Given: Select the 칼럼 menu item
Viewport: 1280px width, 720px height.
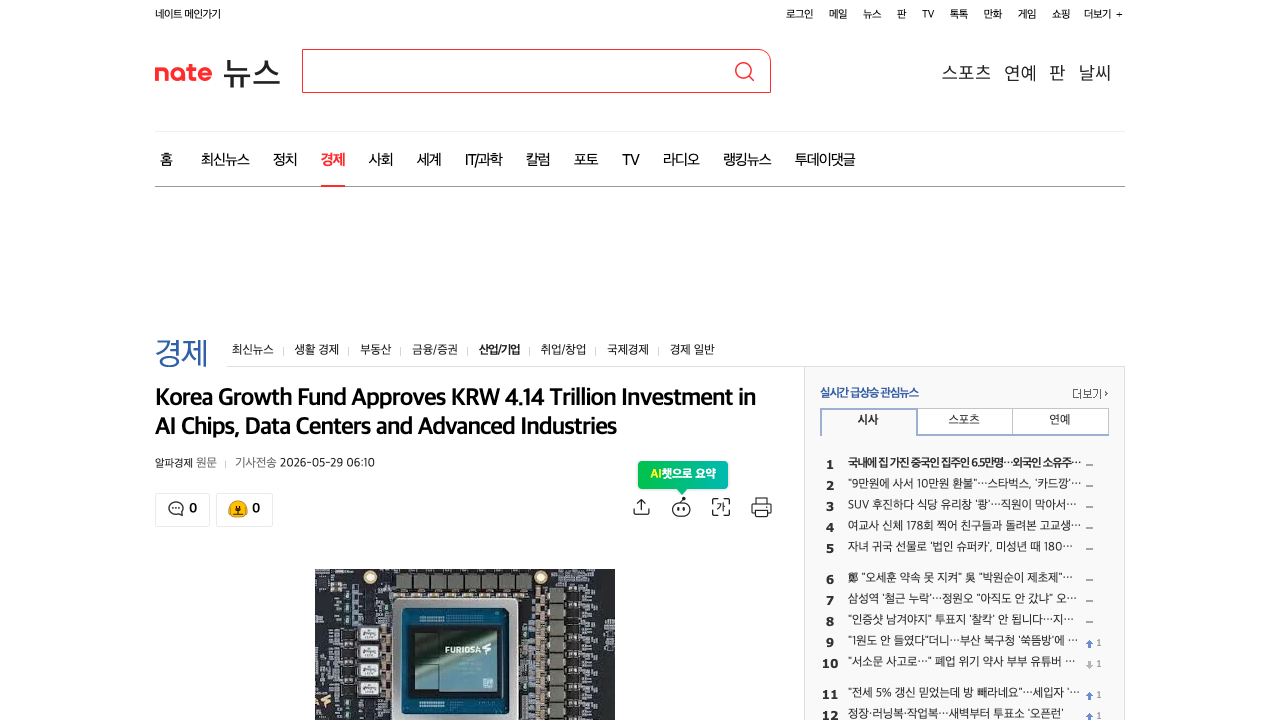Looking at the screenshot, I should (538, 159).
